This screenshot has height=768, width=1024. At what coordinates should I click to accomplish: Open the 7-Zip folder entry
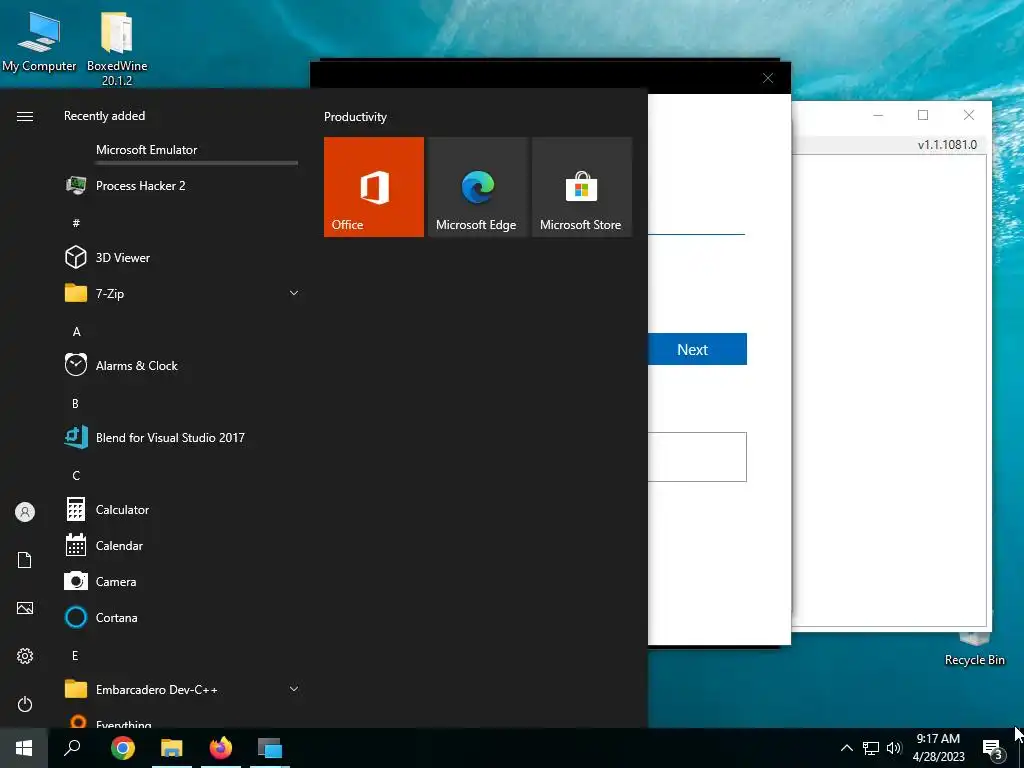pyautogui.click(x=182, y=294)
